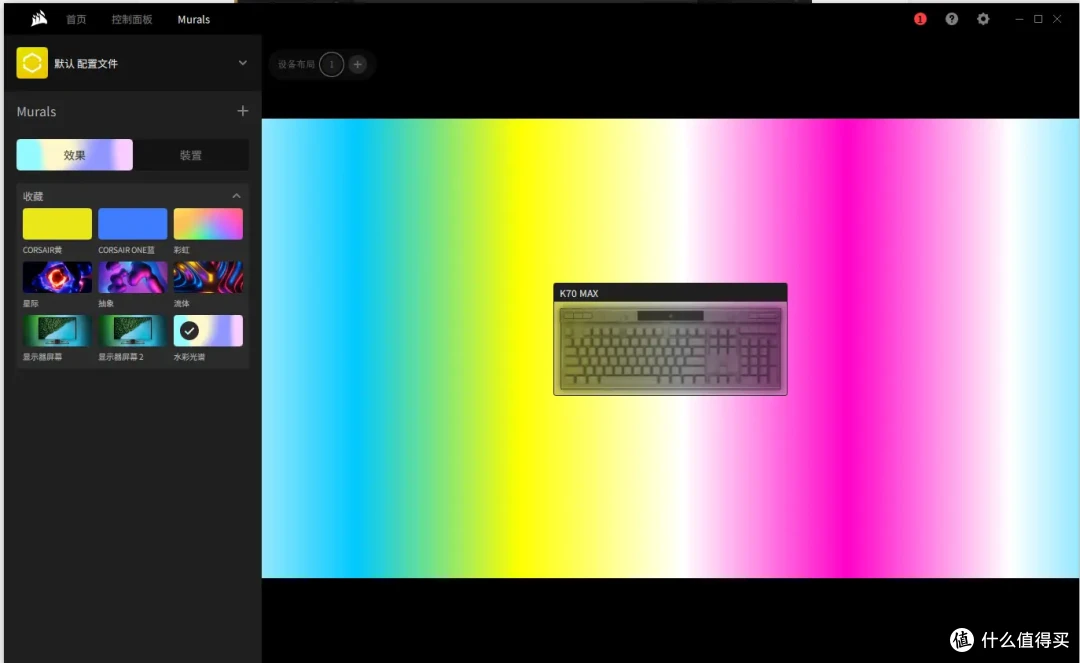
Task: Open the help question-mark icon
Action: [951, 19]
